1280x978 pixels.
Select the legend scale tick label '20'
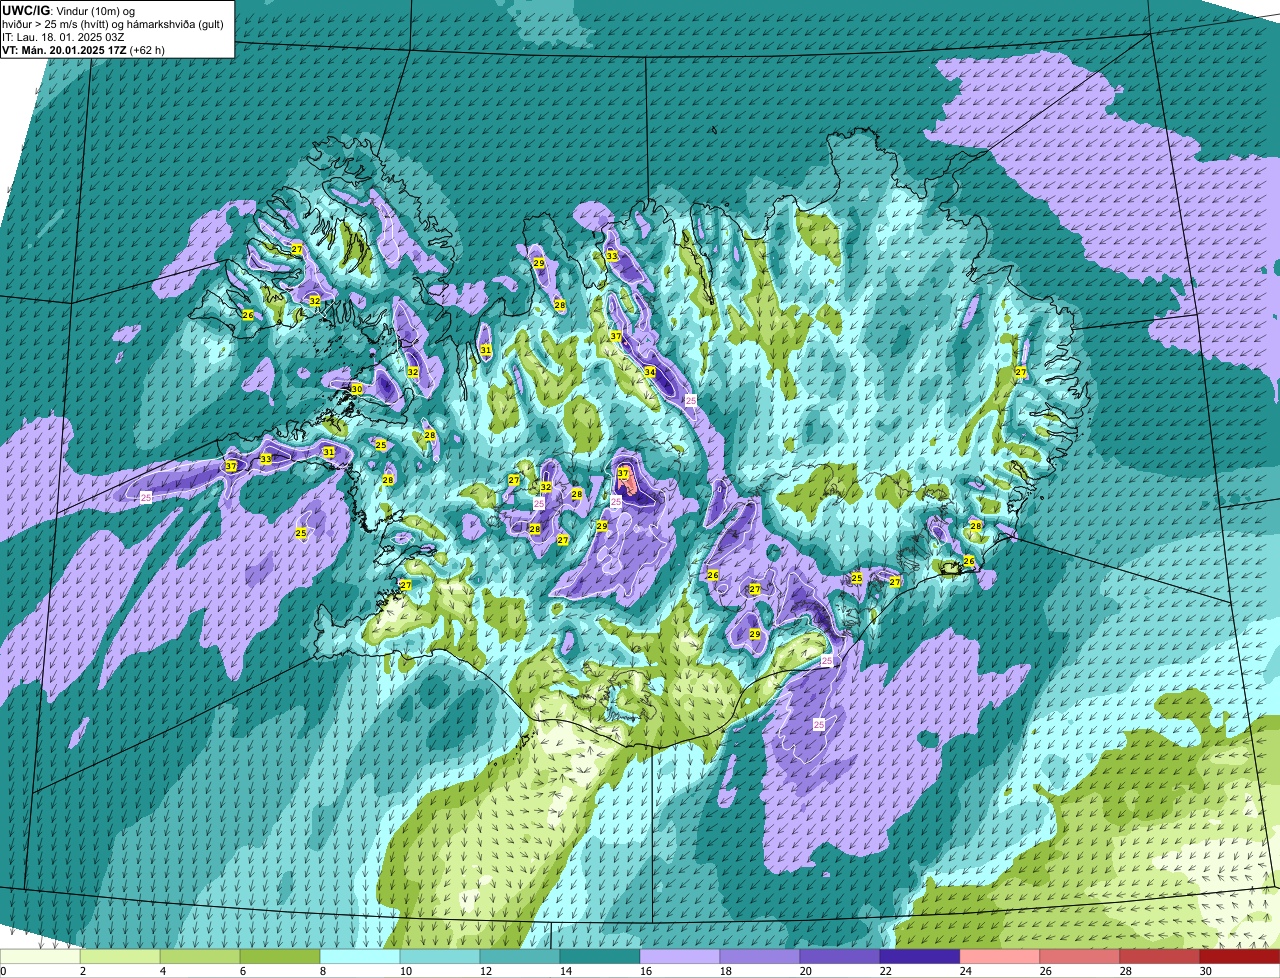point(806,971)
